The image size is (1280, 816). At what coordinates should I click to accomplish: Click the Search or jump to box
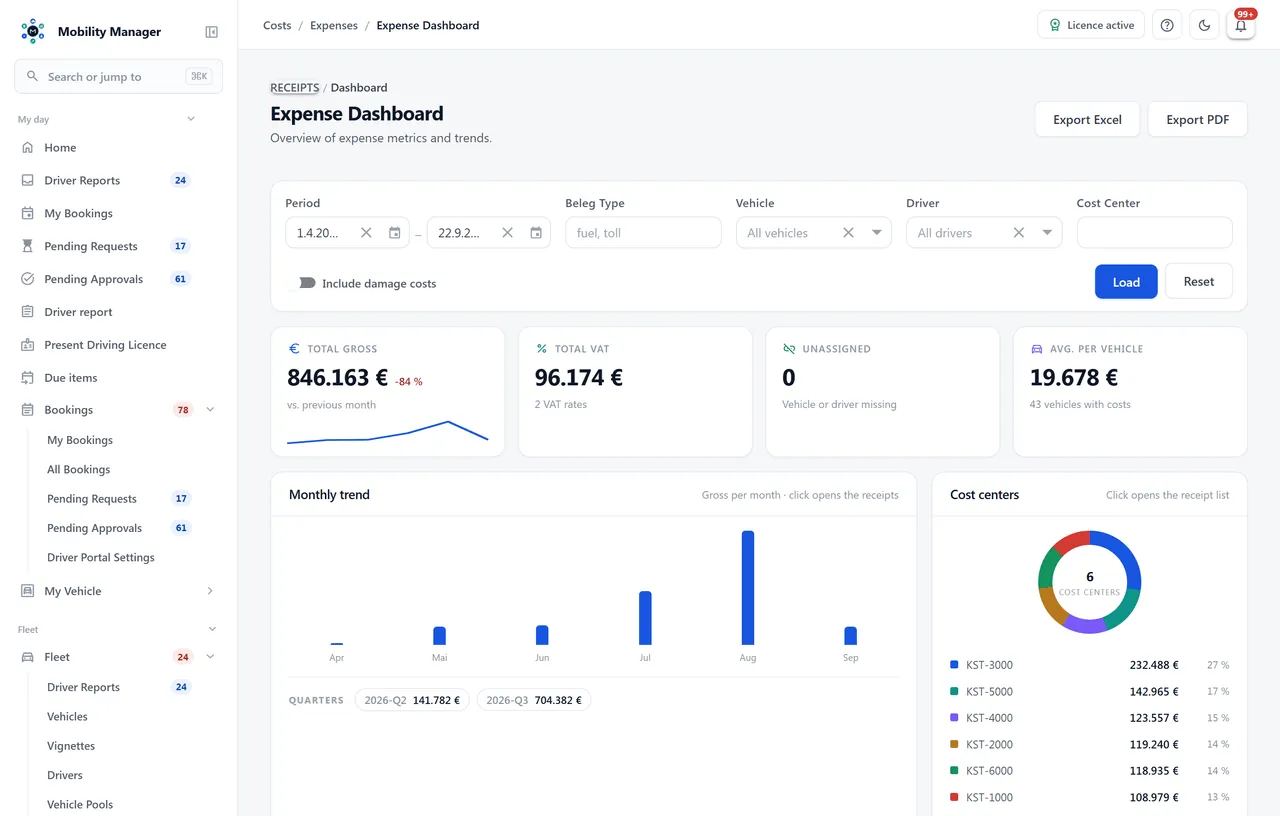tap(118, 76)
